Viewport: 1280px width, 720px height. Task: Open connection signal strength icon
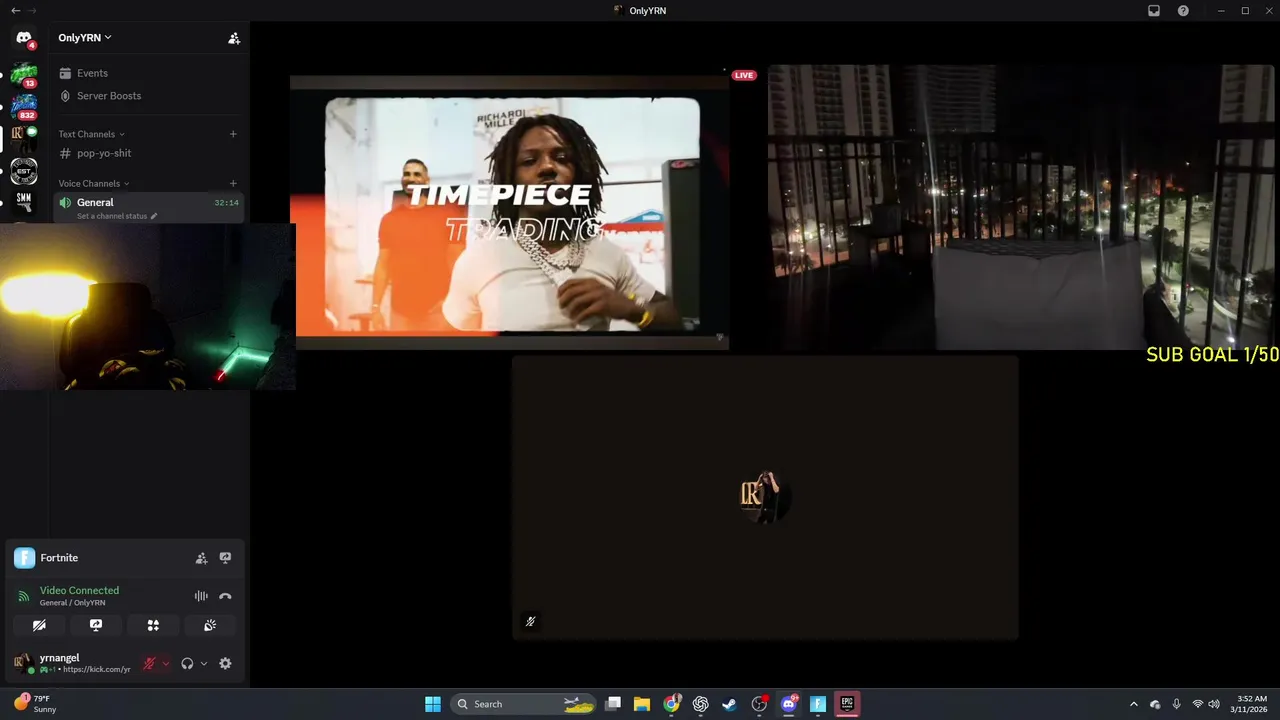pyautogui.click(x=24, y=596)
